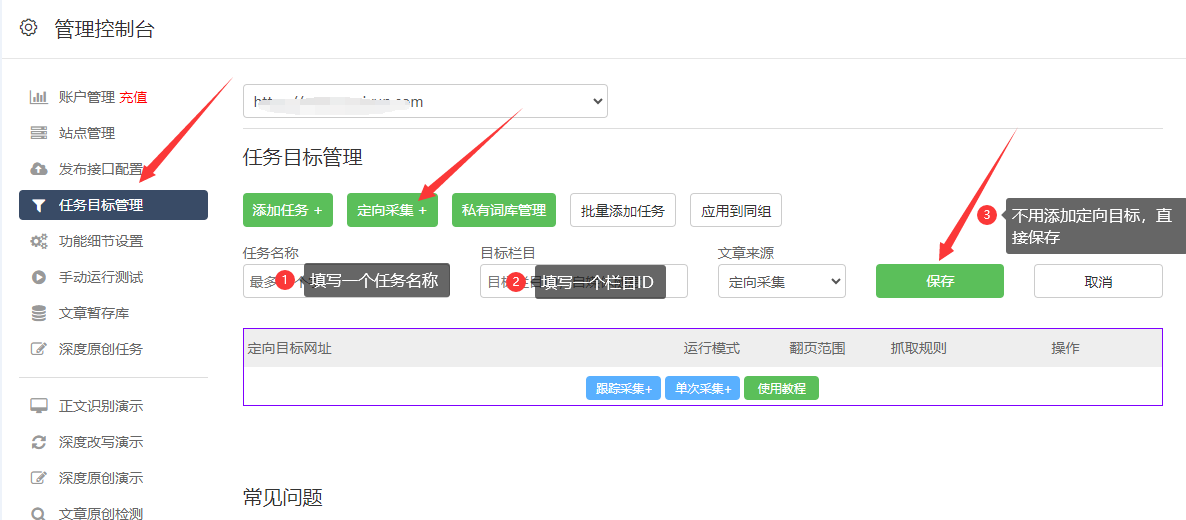Click the refresh icon for 深度改写演示
1186x520 pixels.
pos(39,442)
